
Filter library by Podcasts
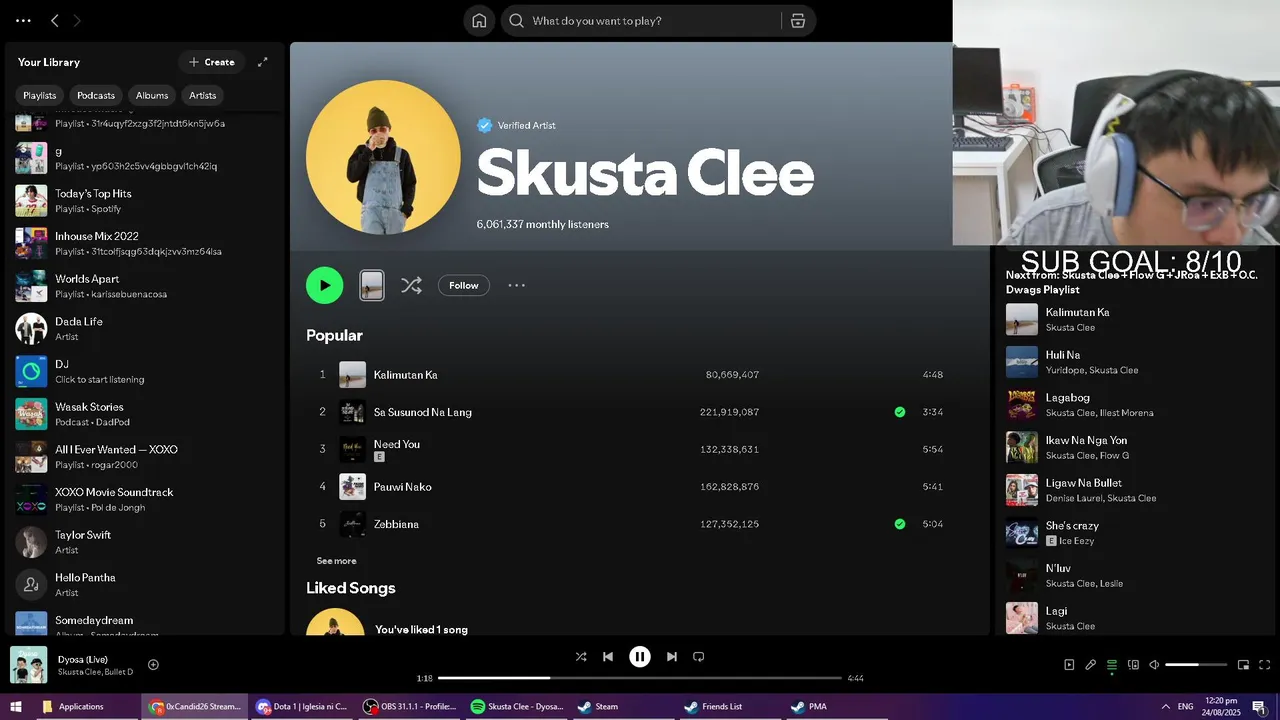[96, 95]
